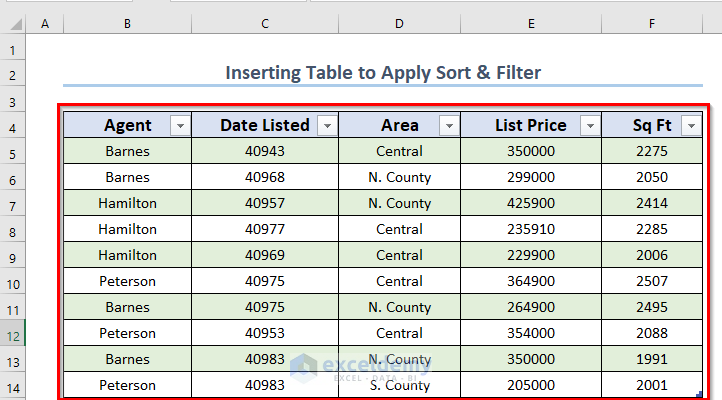Open the List Price filter dropdown
Screen dimensions: 722x400
click(590, 126)
